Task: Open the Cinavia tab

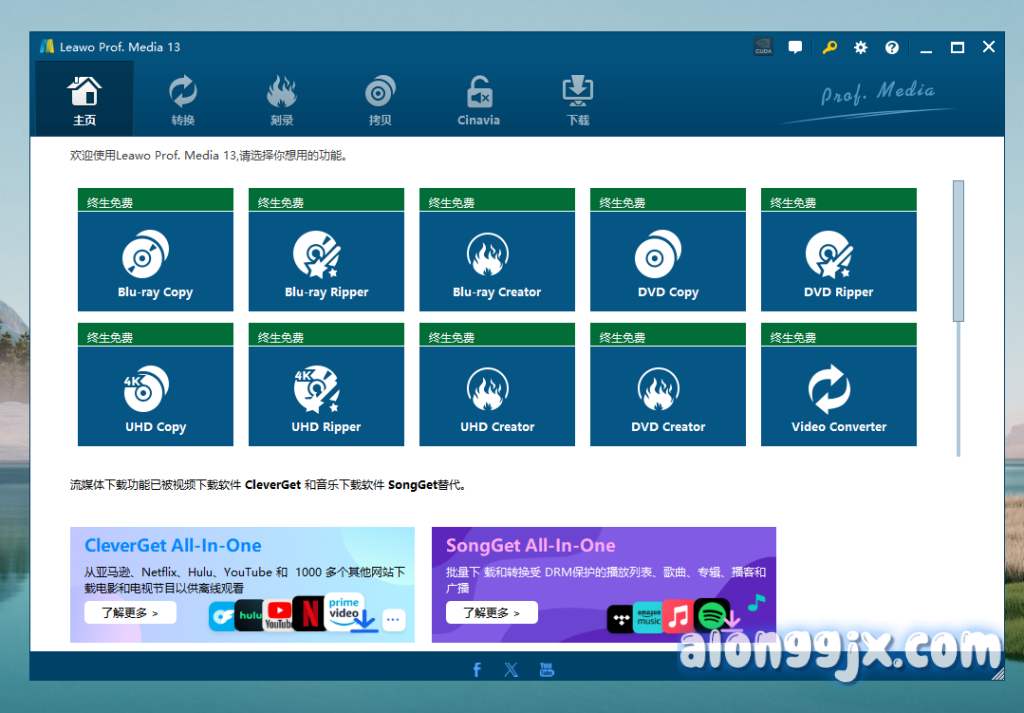Action: point(478,100)
